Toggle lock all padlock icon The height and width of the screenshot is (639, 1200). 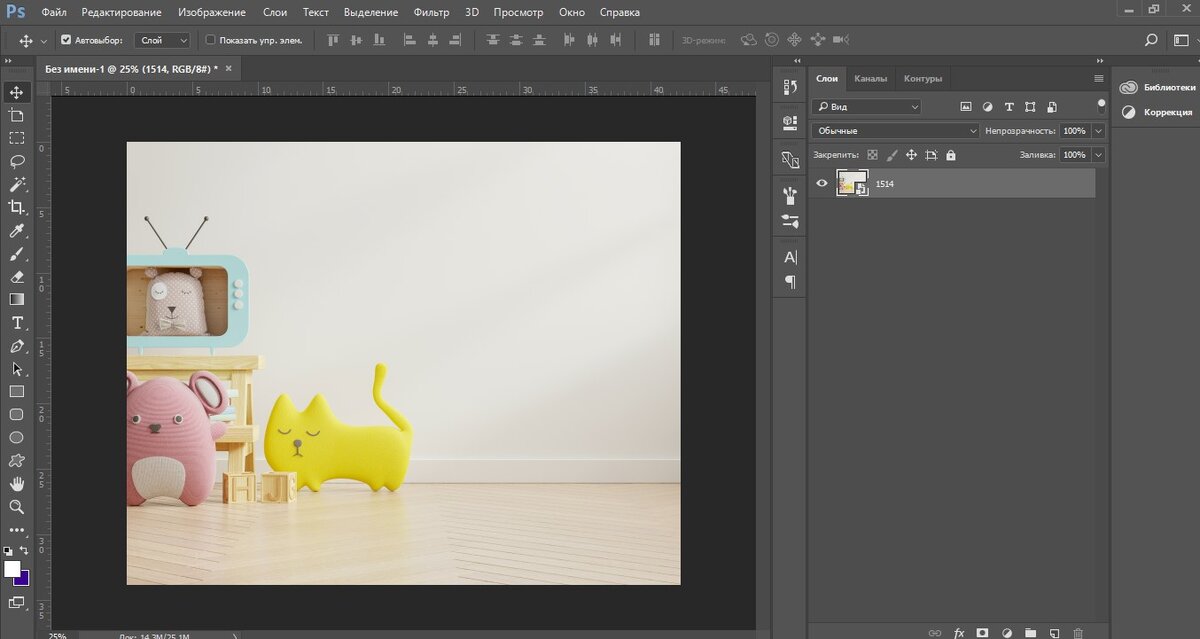point(950,155)
